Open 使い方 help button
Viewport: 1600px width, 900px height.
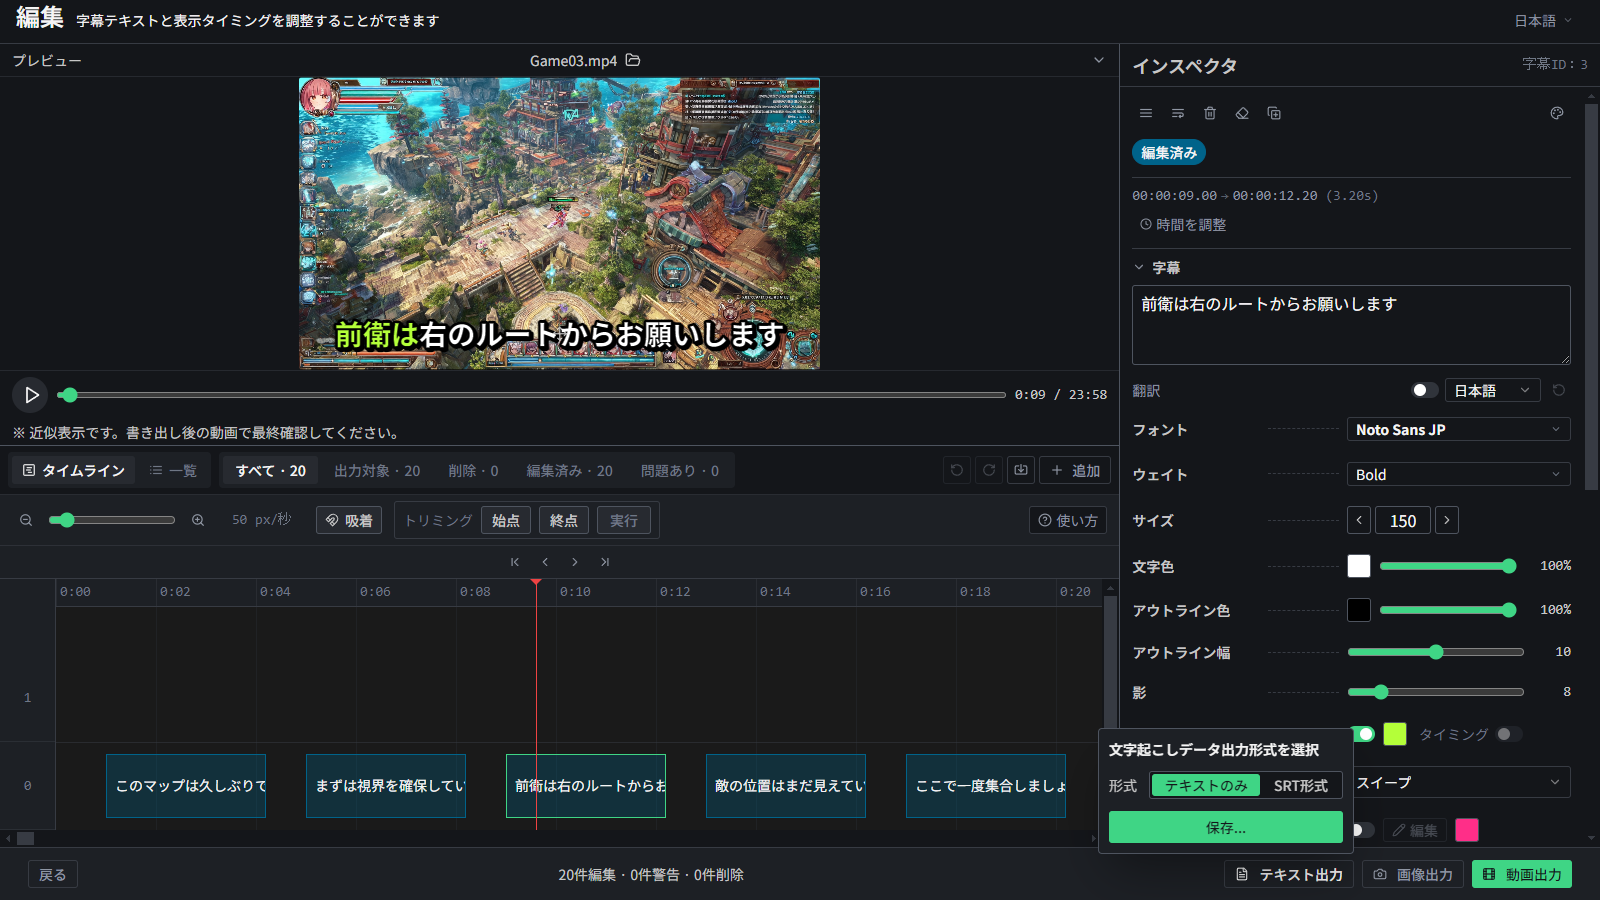(1068, 520)
